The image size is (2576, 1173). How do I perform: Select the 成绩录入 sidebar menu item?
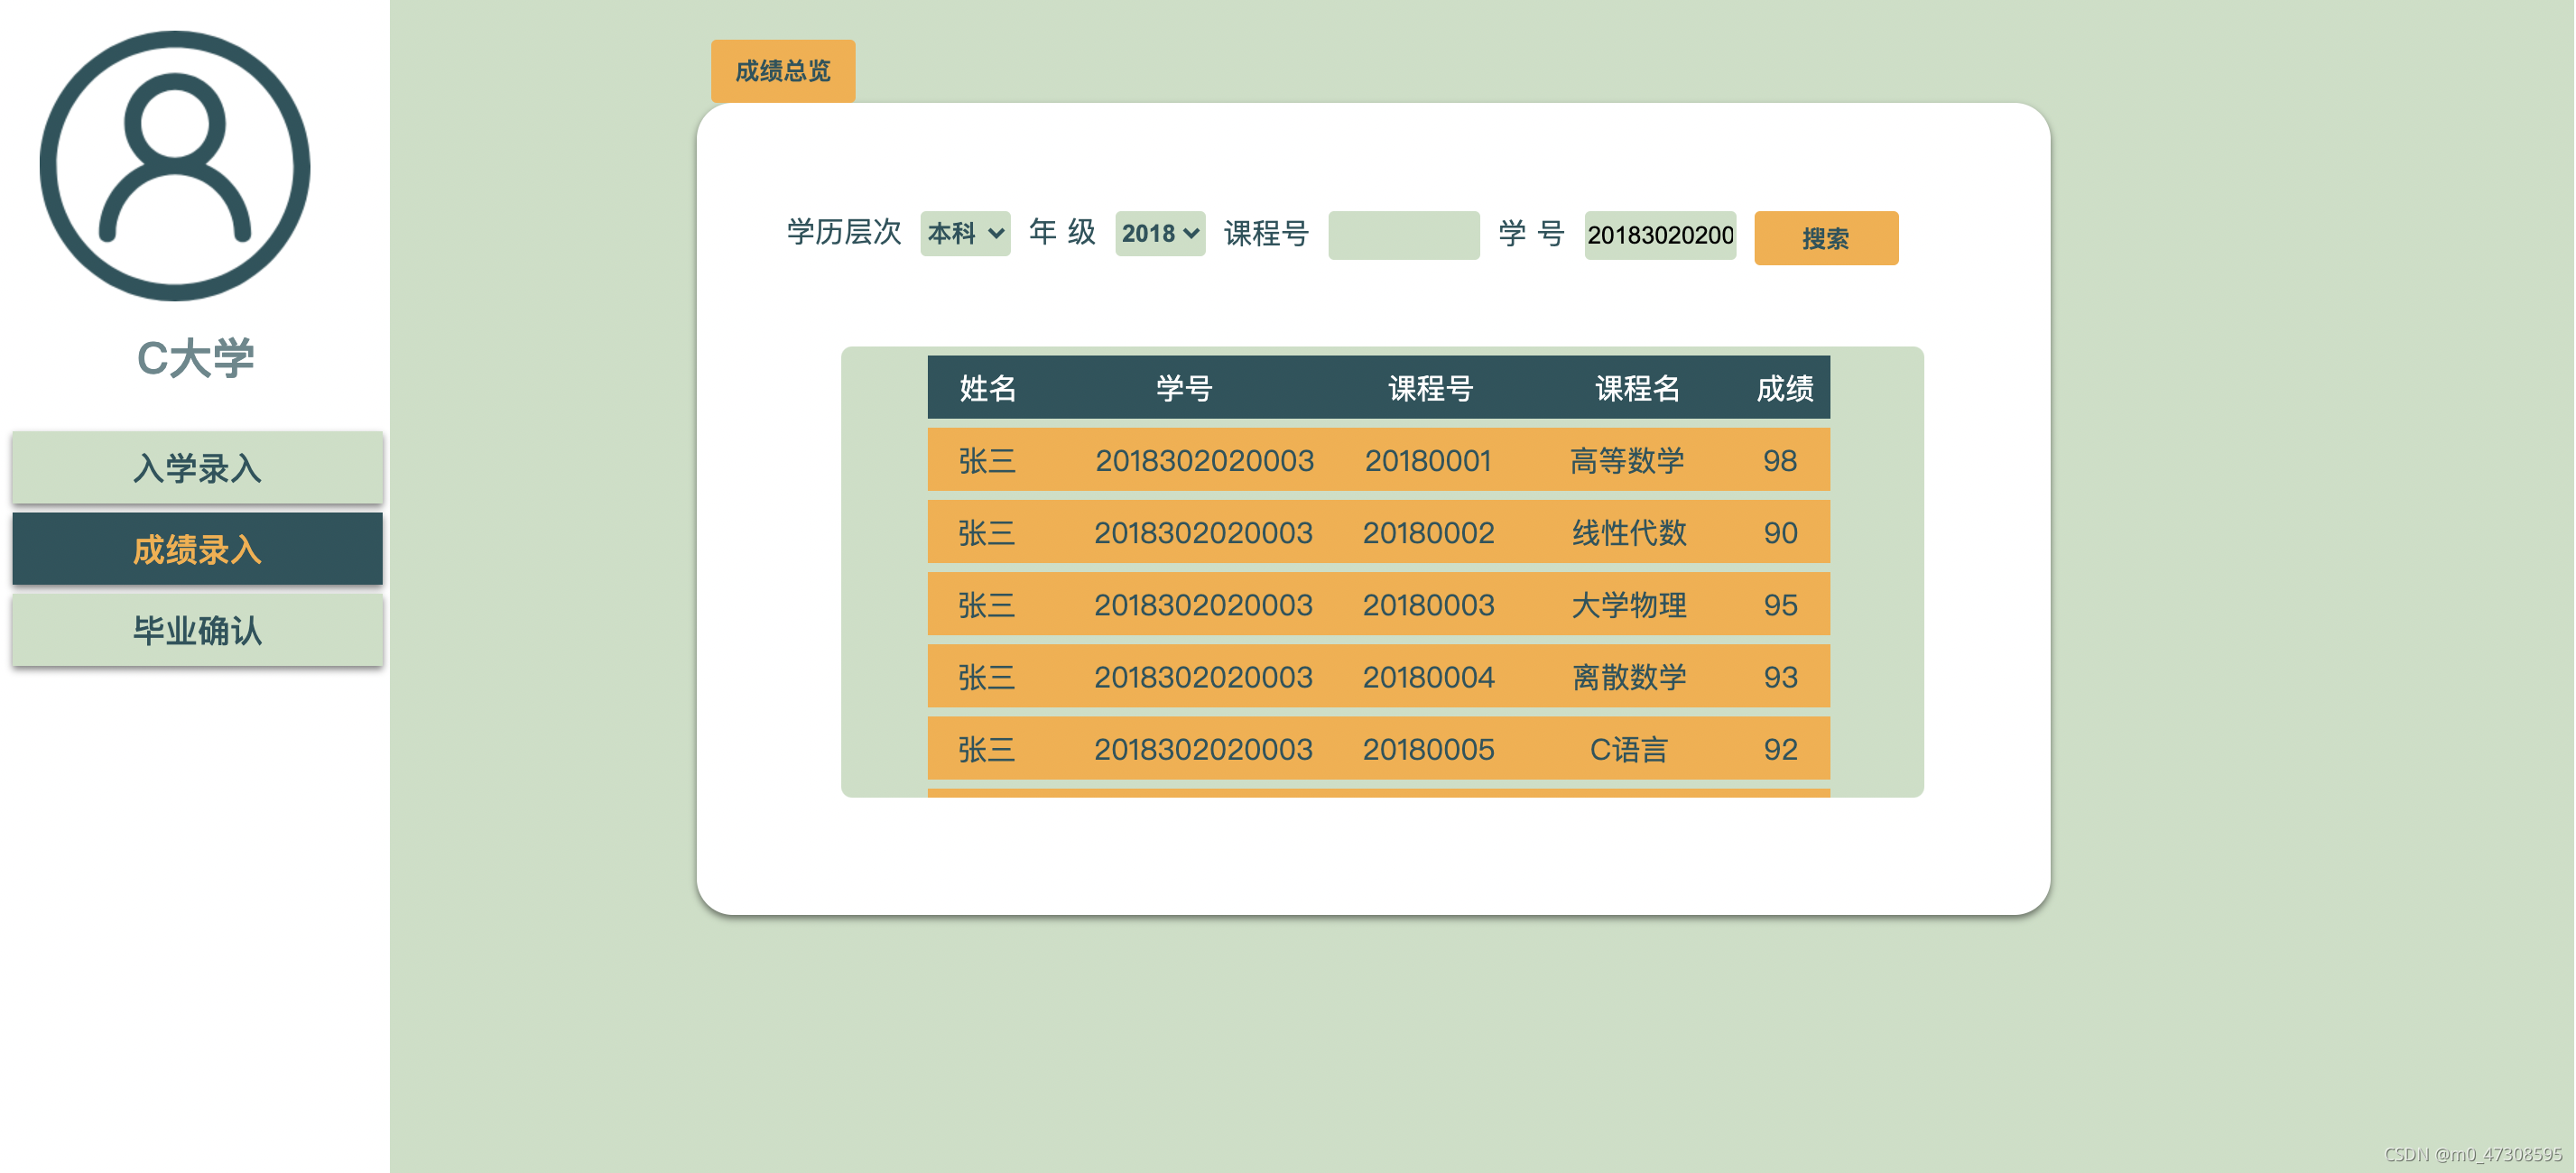pyautogui.click(x=197, y=549)
